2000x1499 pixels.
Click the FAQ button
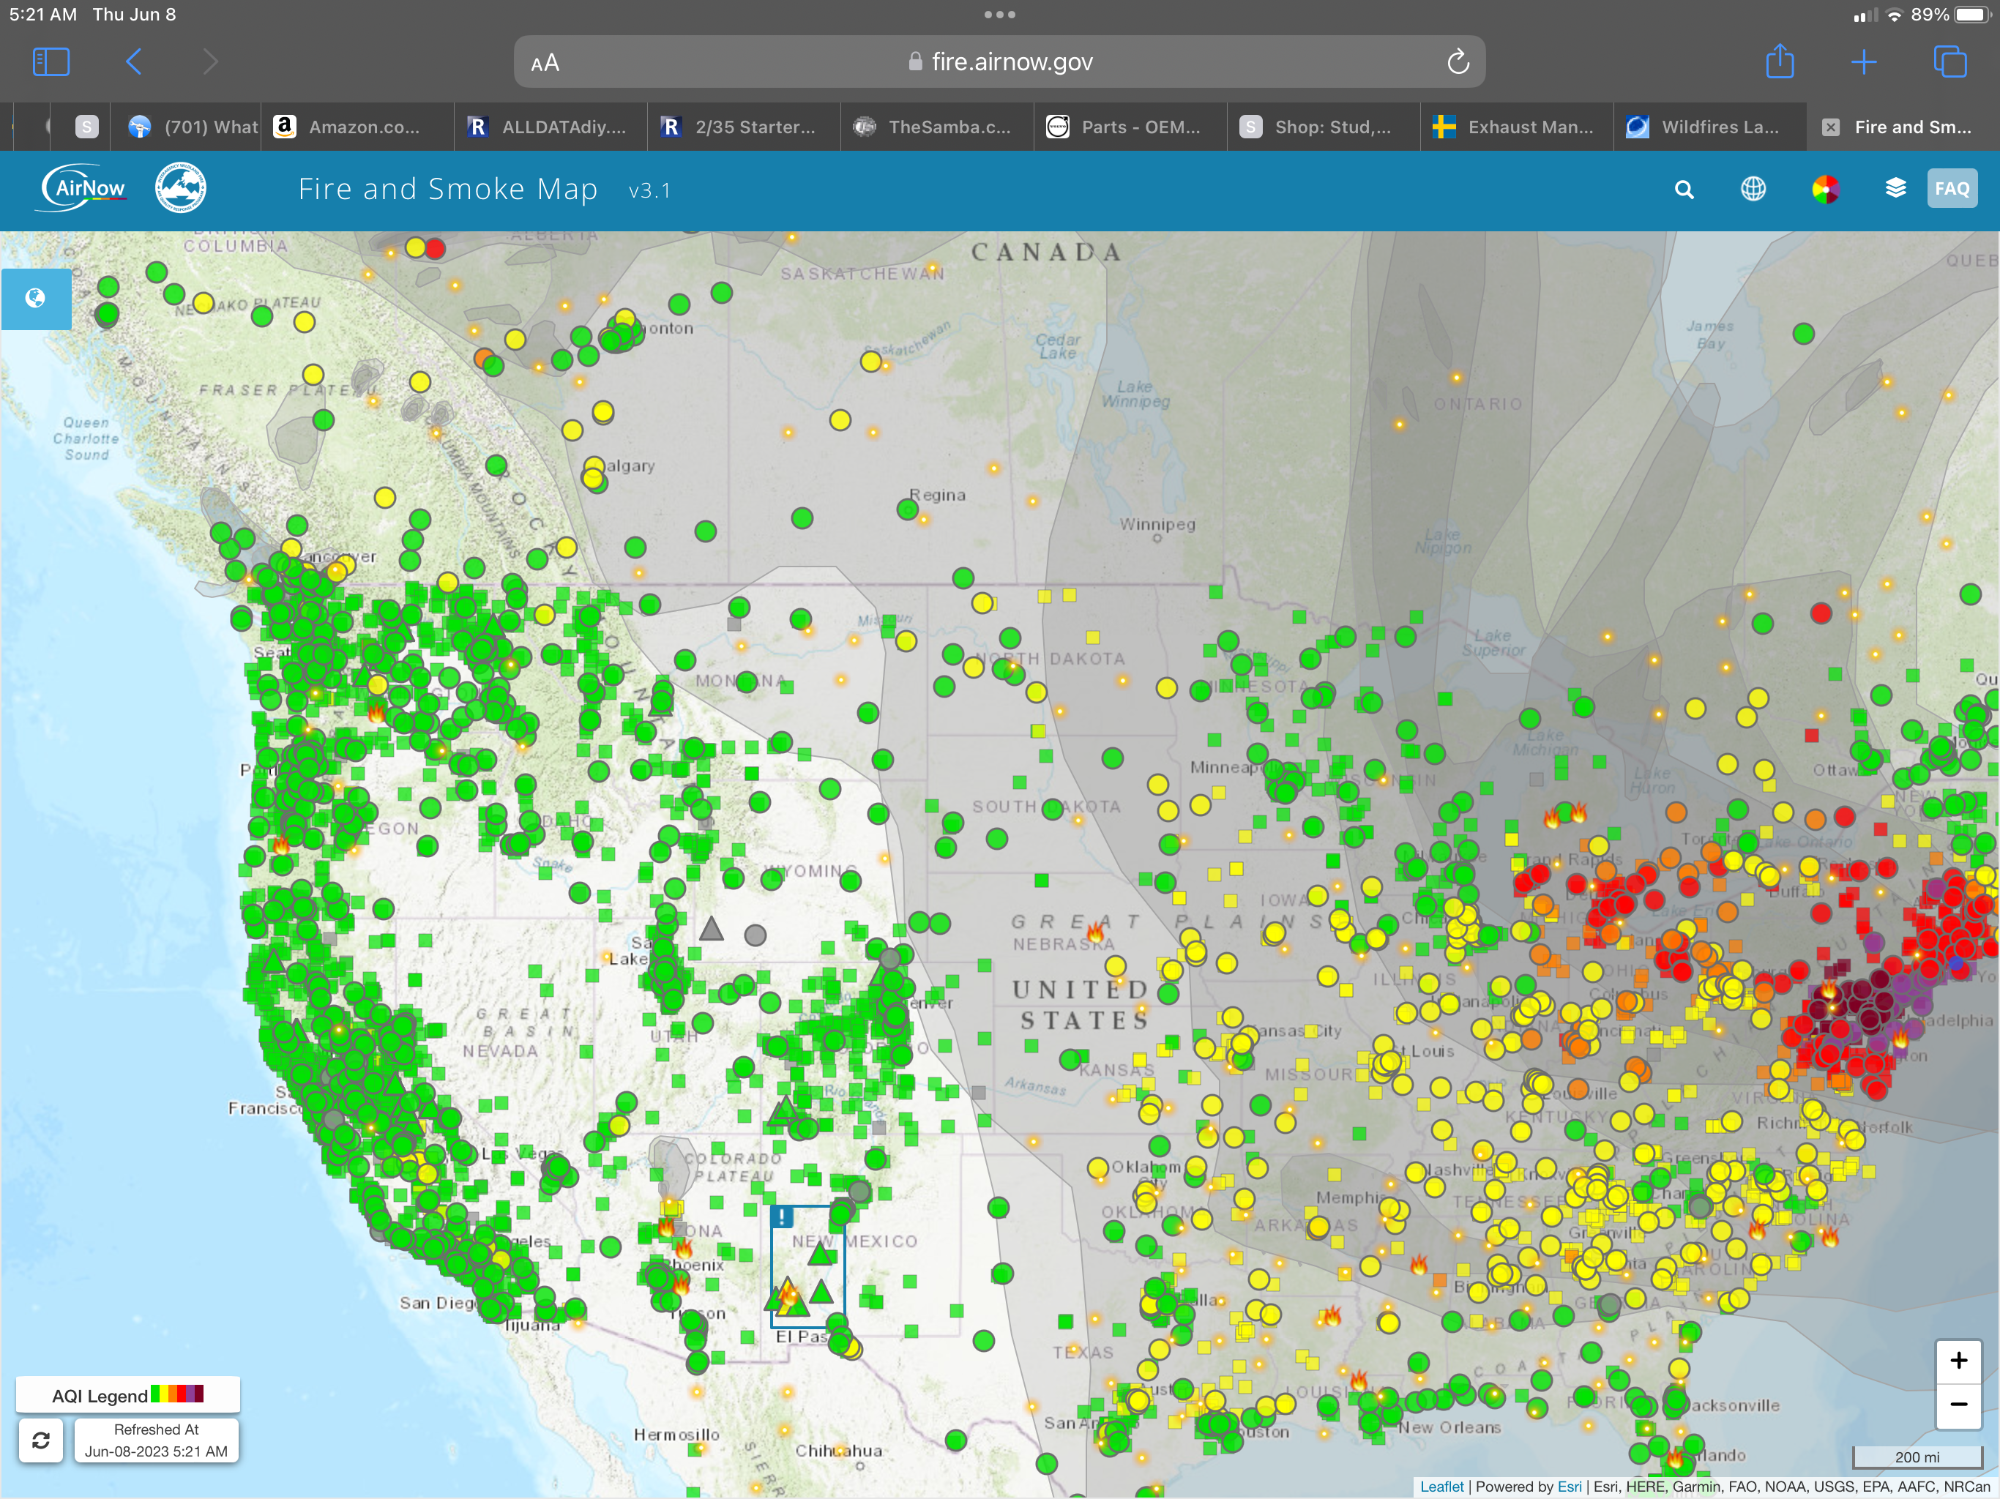[1951, 189]
